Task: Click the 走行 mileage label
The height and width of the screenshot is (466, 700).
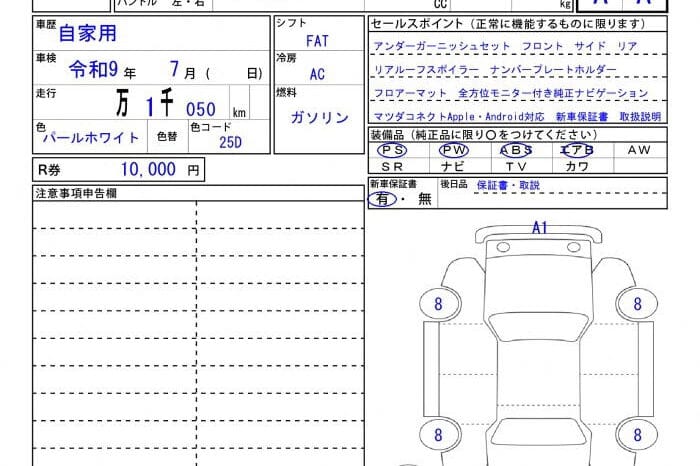Action: [46, 93]
